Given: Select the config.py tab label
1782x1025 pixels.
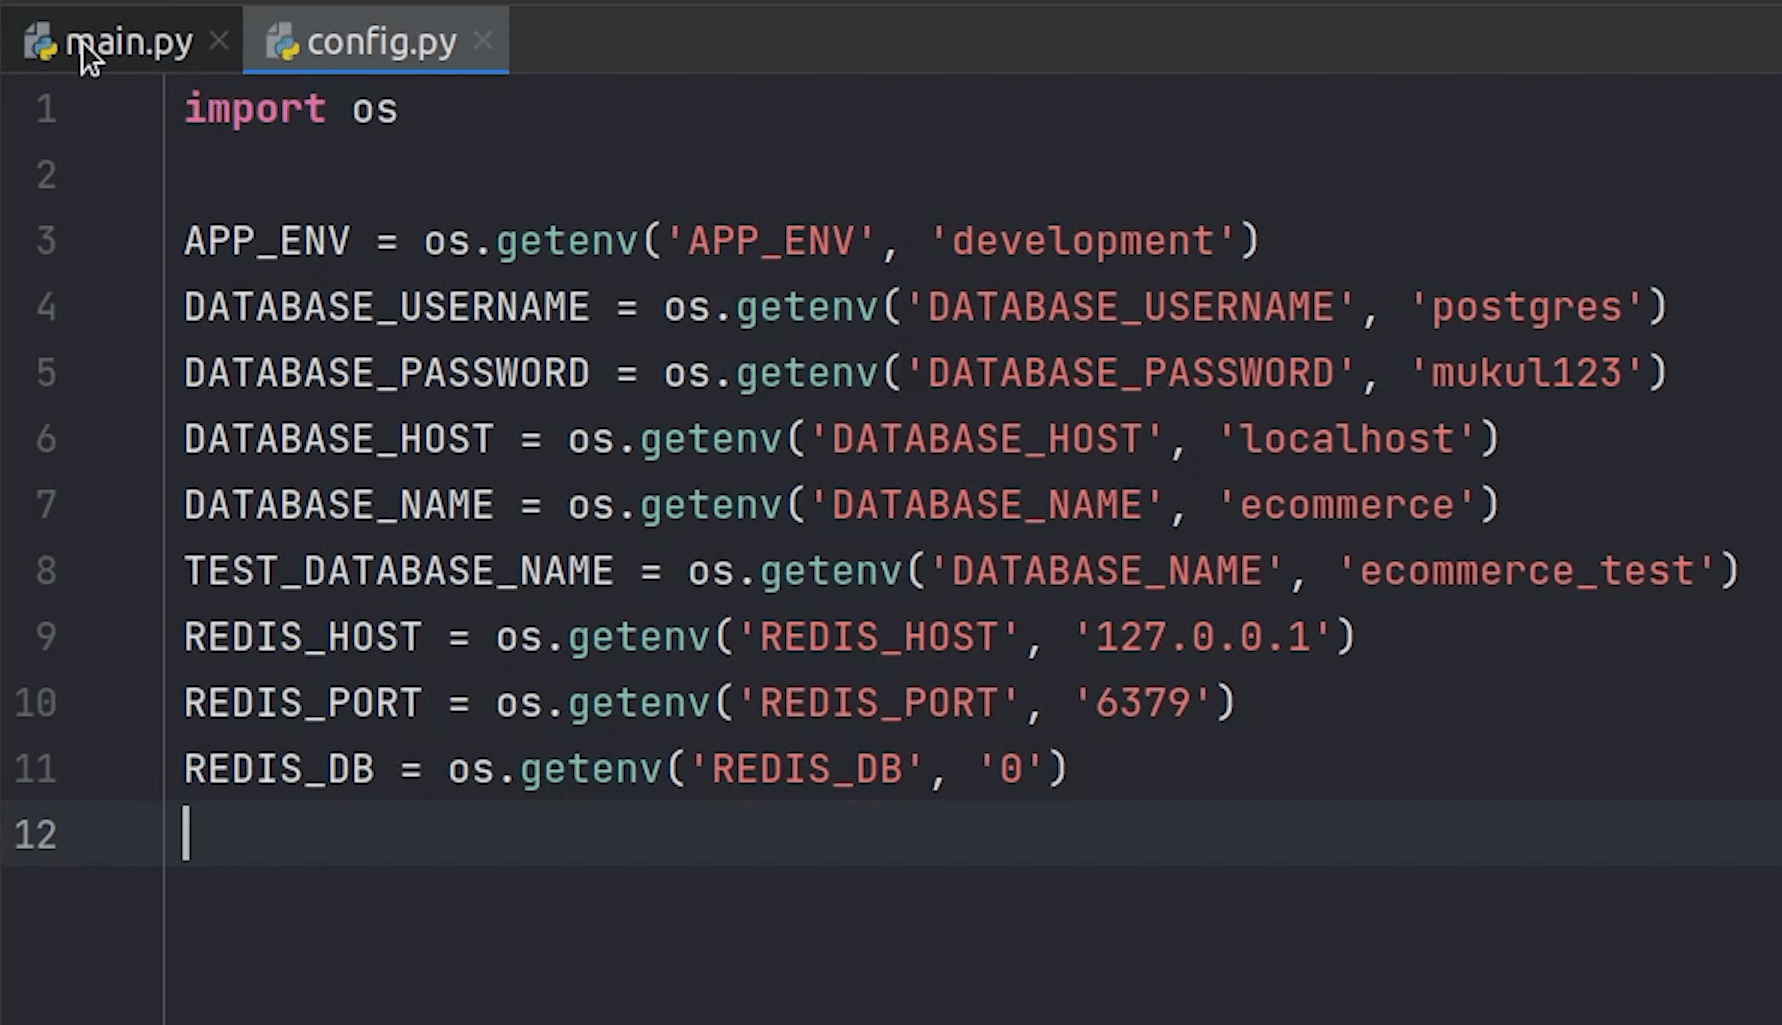Looking at the screenshot, I should pyautogui.click(x=381, y=42).
